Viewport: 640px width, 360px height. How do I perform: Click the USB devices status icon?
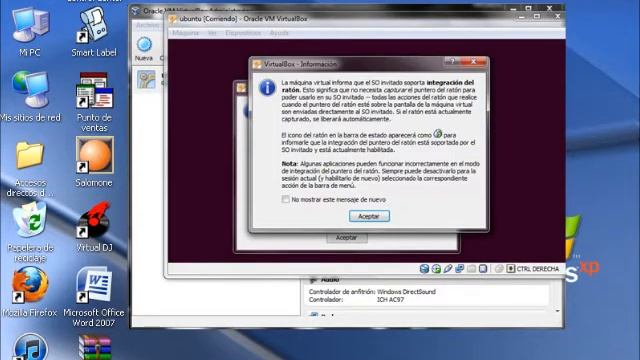448,269
